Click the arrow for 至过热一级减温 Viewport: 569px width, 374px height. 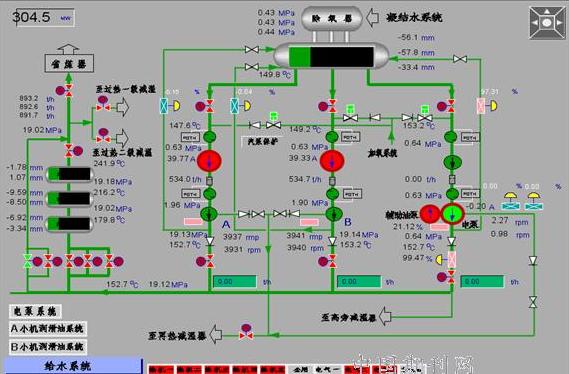pyautogui.click(x=123, y=107)
